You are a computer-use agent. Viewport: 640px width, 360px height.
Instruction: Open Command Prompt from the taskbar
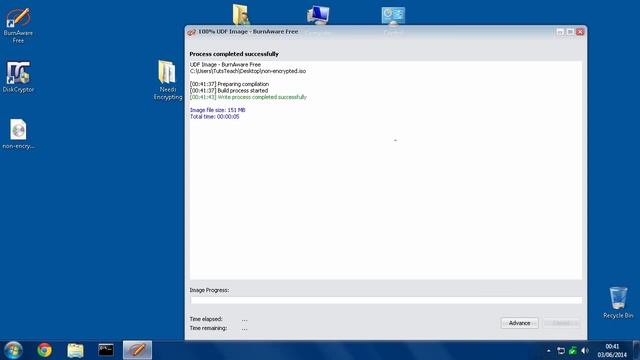pyautogui.click(x=106, y=350)
